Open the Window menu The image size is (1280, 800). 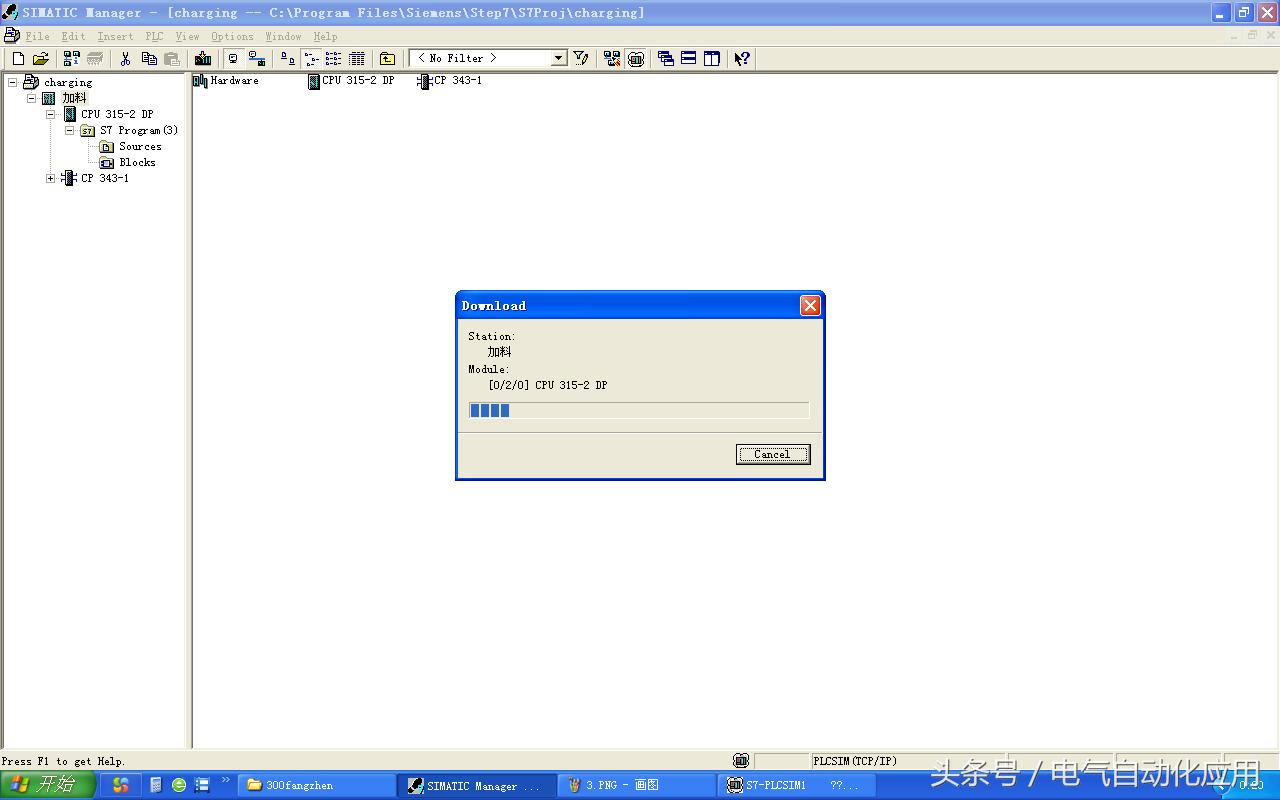click(283, 36)
